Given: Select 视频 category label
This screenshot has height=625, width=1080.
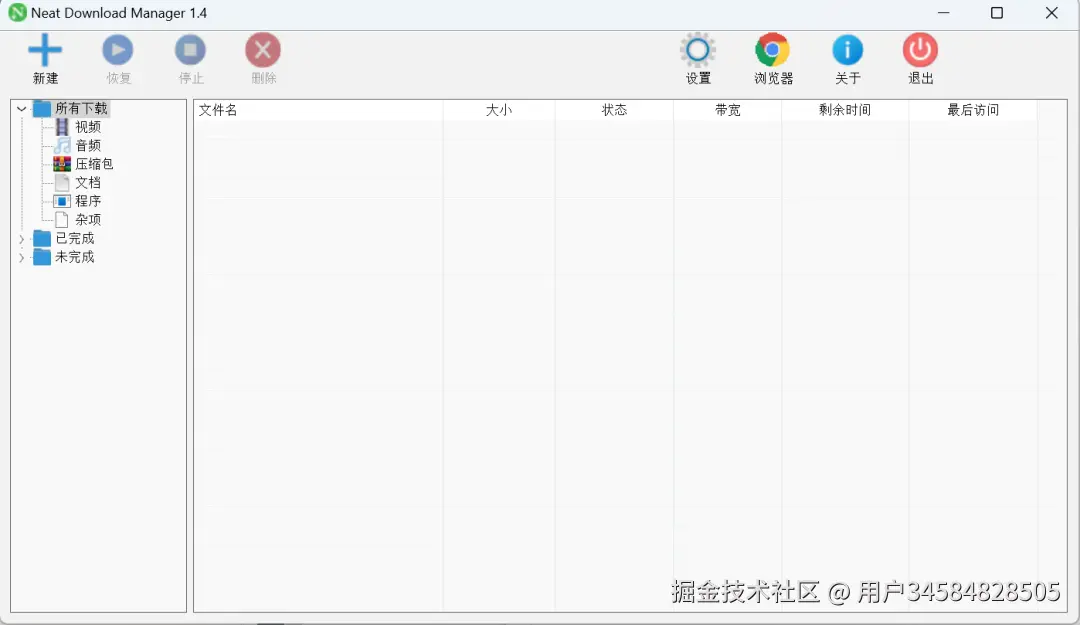Looking at the screenshot, I should click(88, 127).
